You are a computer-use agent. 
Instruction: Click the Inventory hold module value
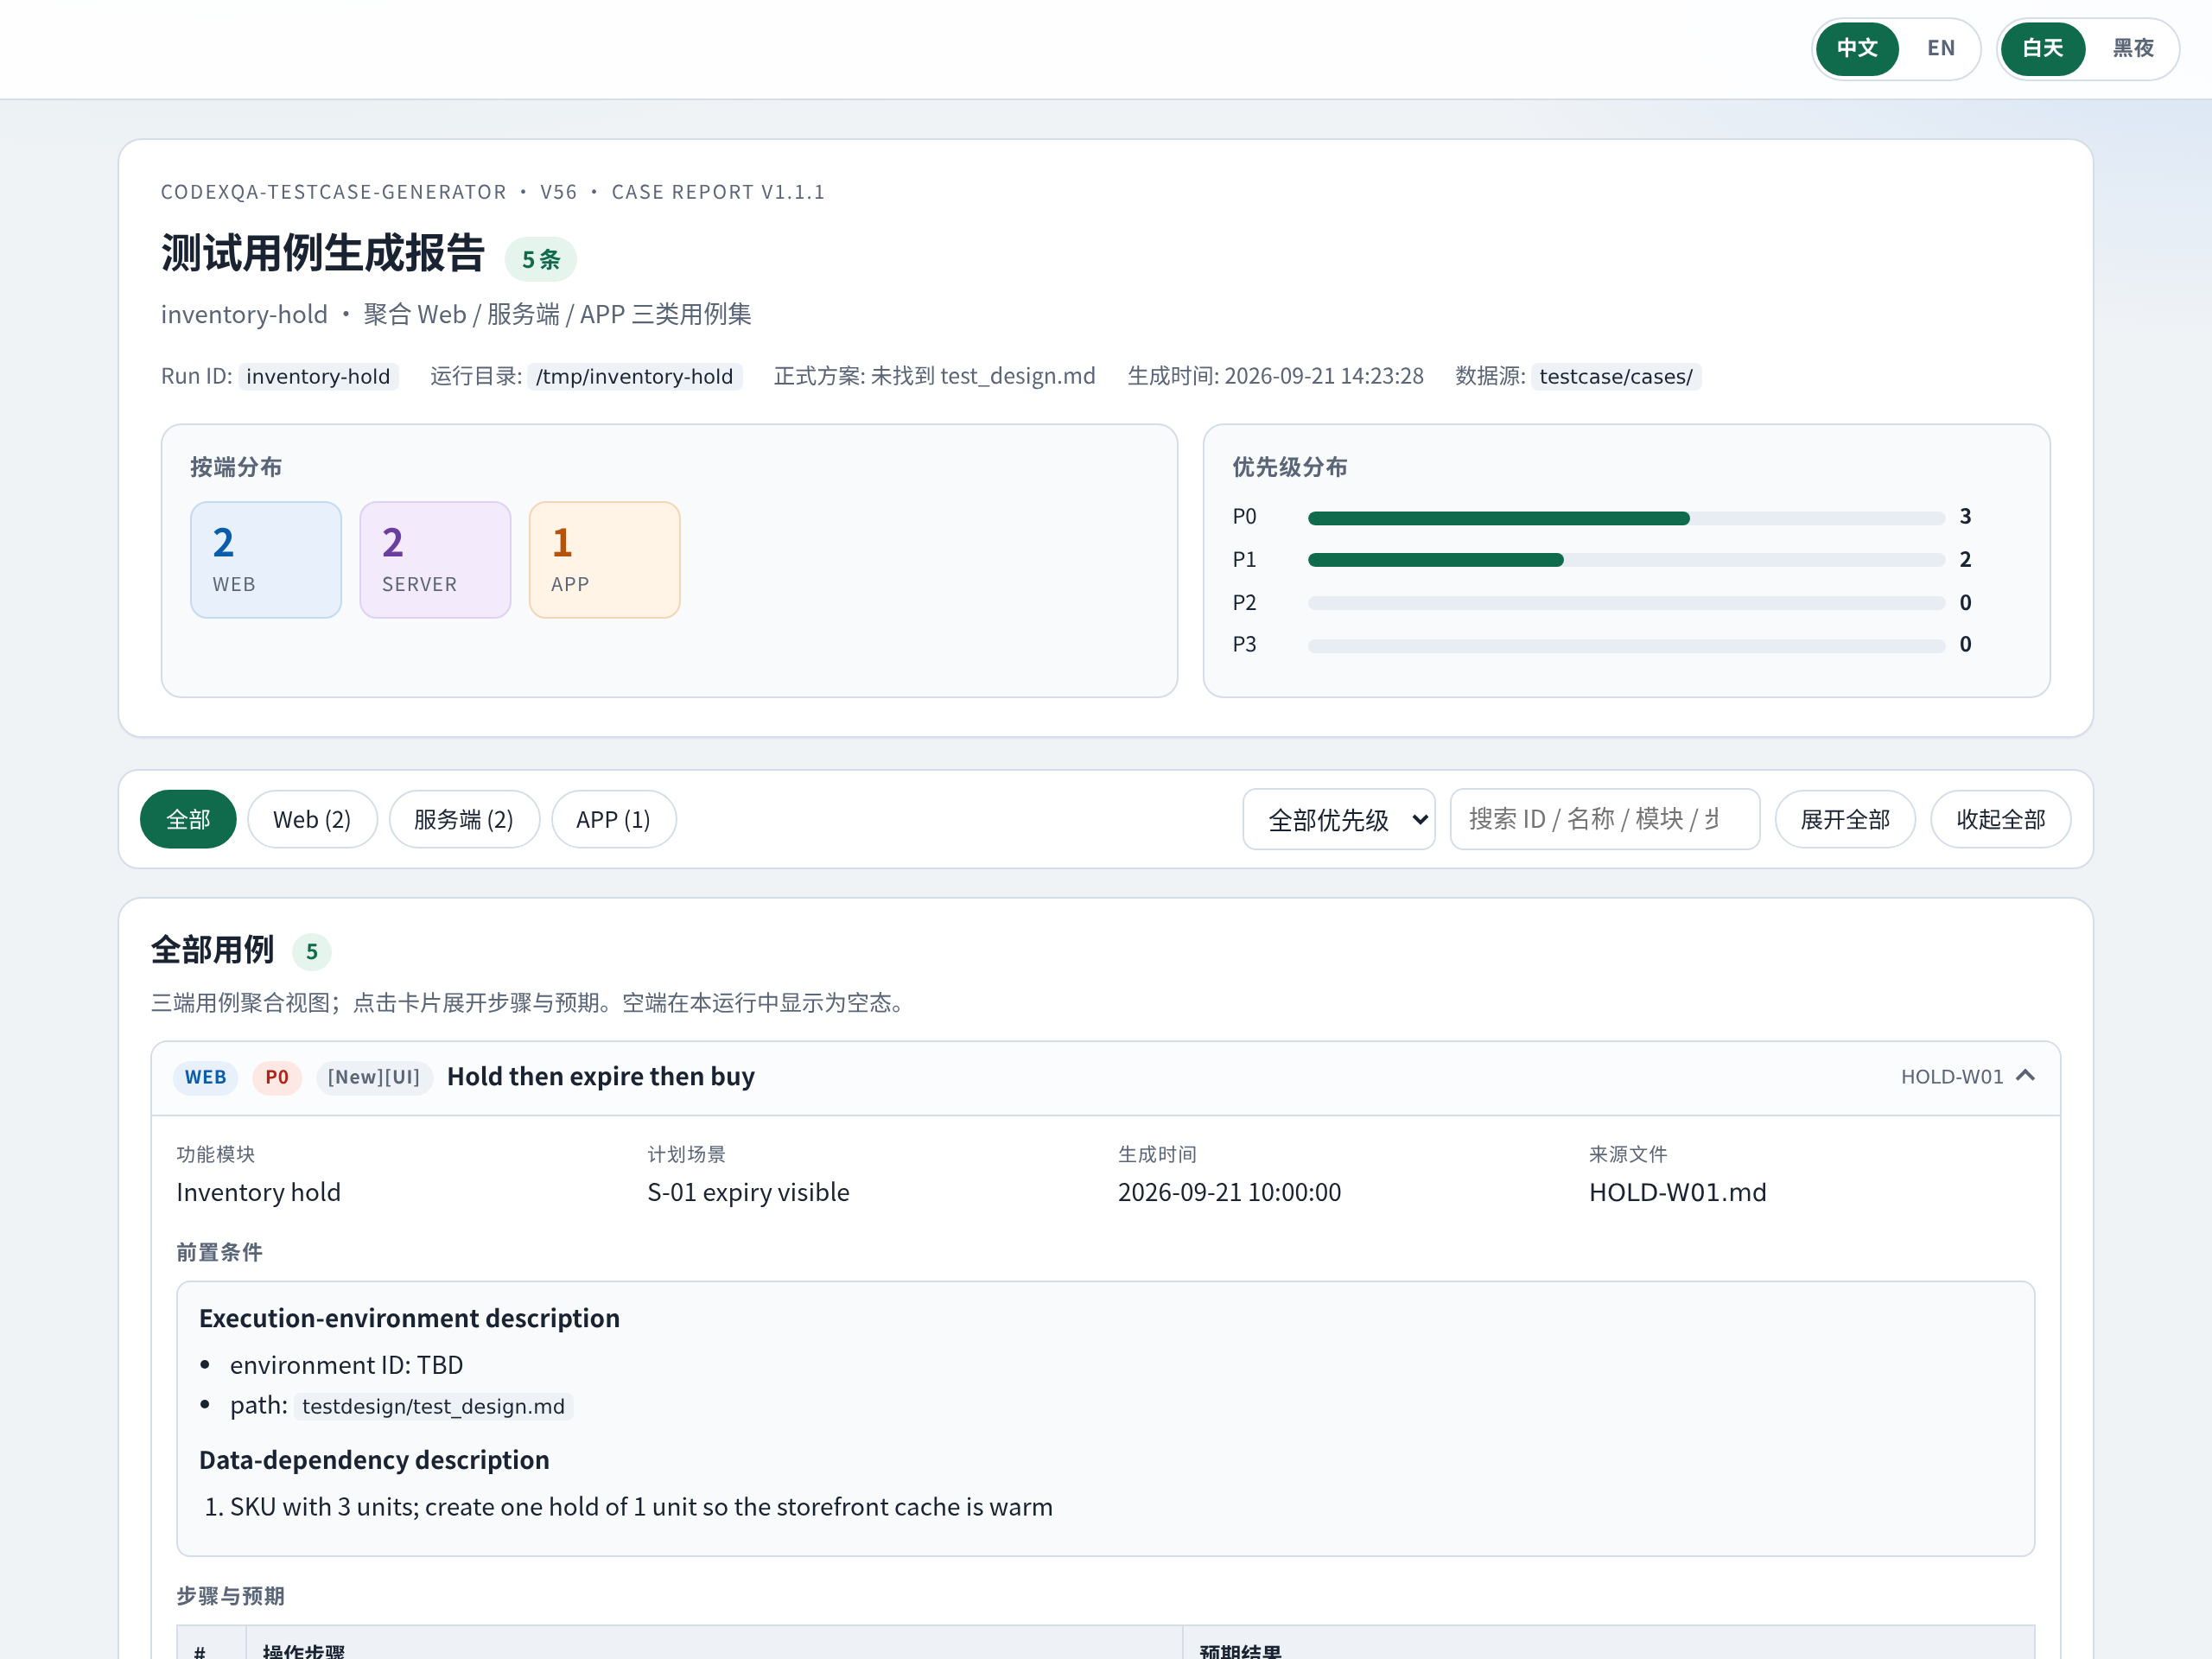(x=258, y=1192)
